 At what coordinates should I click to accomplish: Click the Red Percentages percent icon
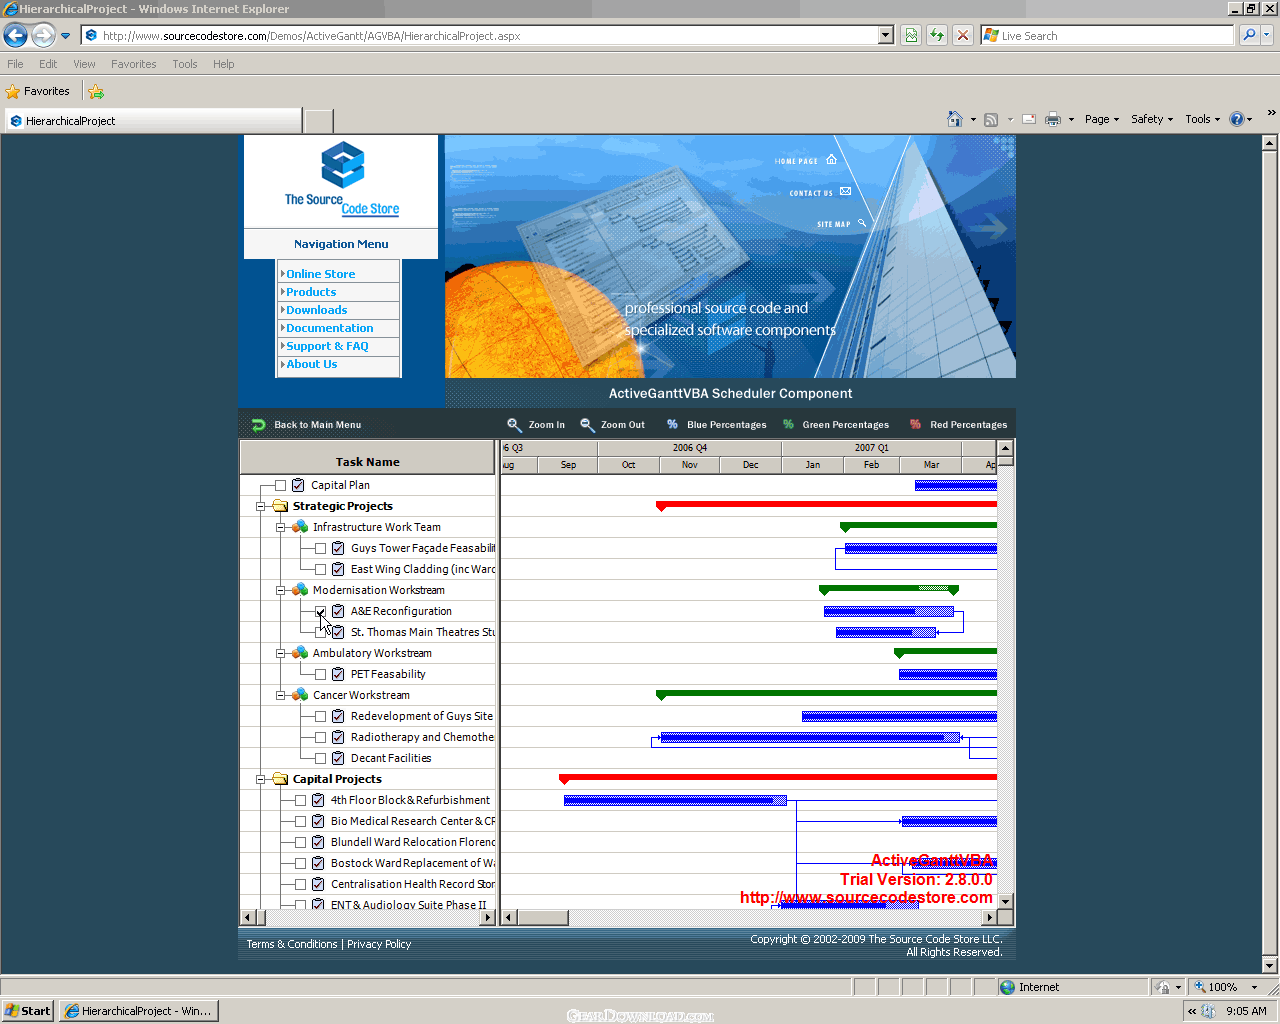[915, 425]
